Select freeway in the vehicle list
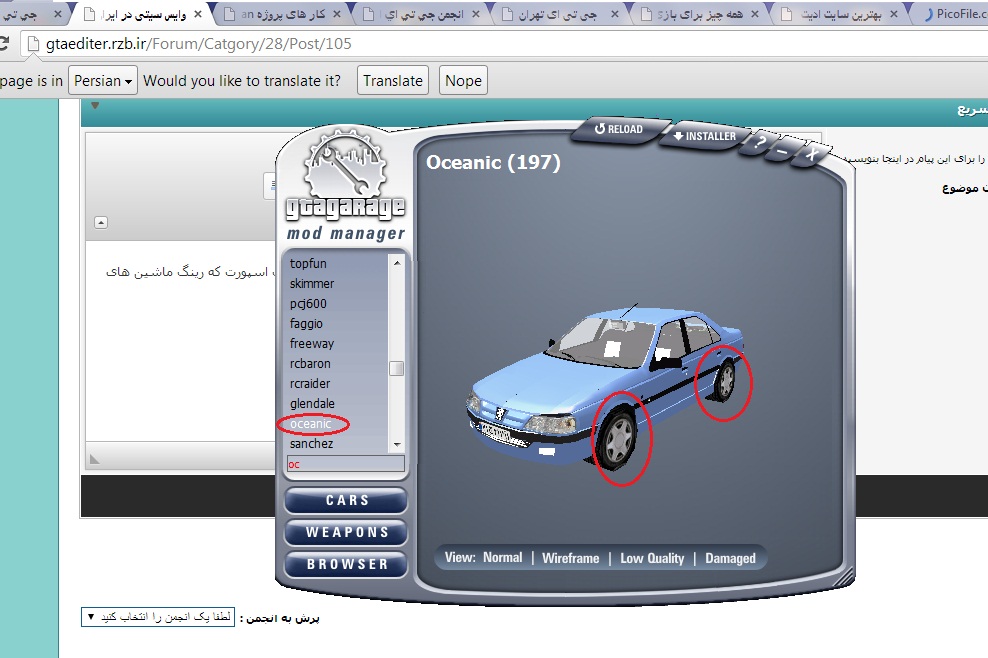Screen dimensions: 988x658 pyautogui.click(x=312, y=343)
